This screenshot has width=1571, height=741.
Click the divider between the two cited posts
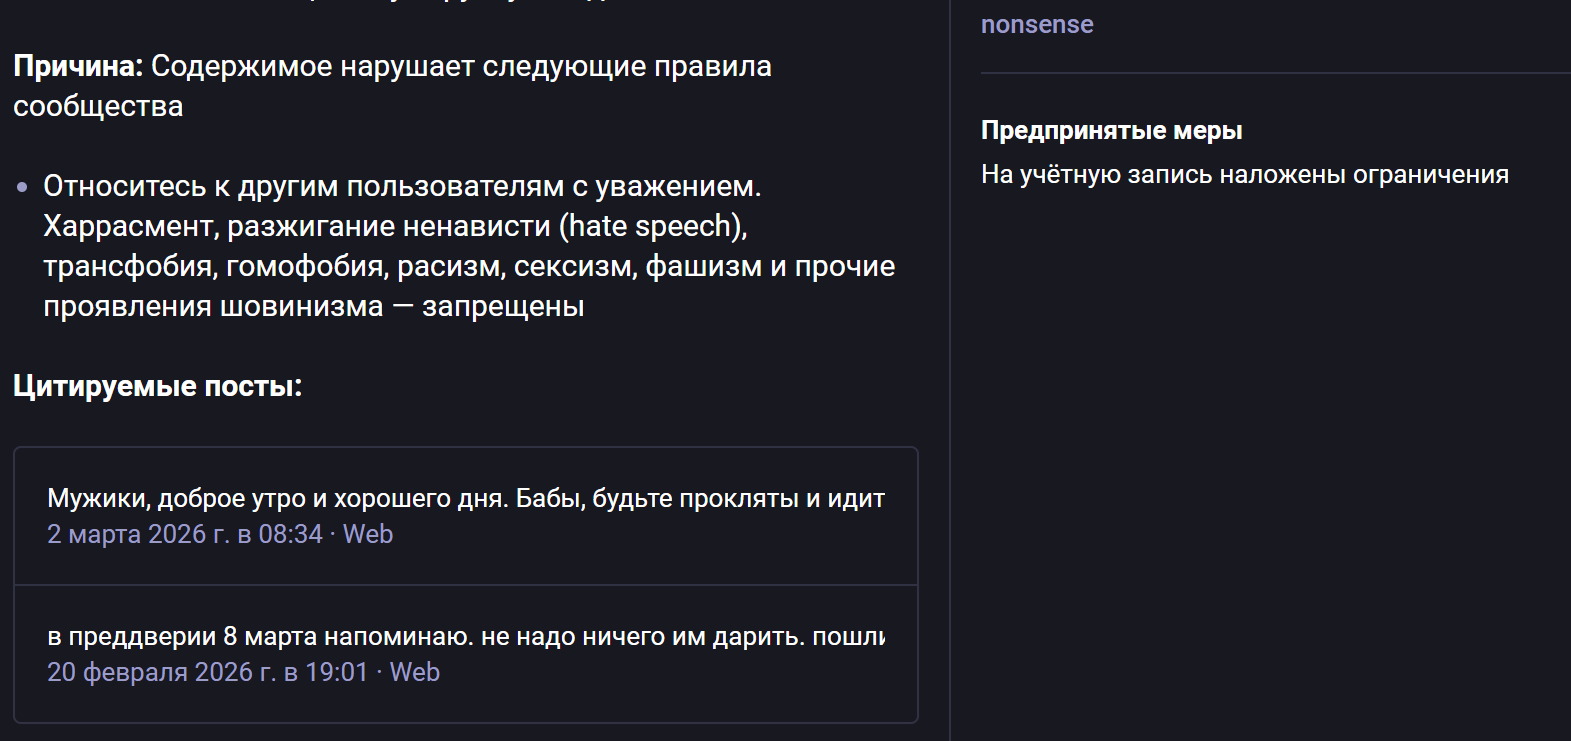(x=465, y=585)
